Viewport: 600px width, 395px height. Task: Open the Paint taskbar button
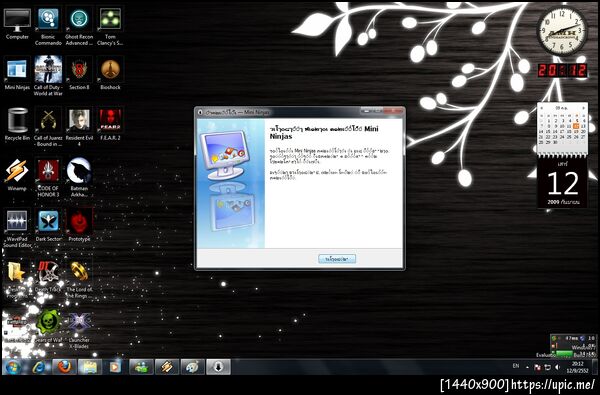(192, 367)
